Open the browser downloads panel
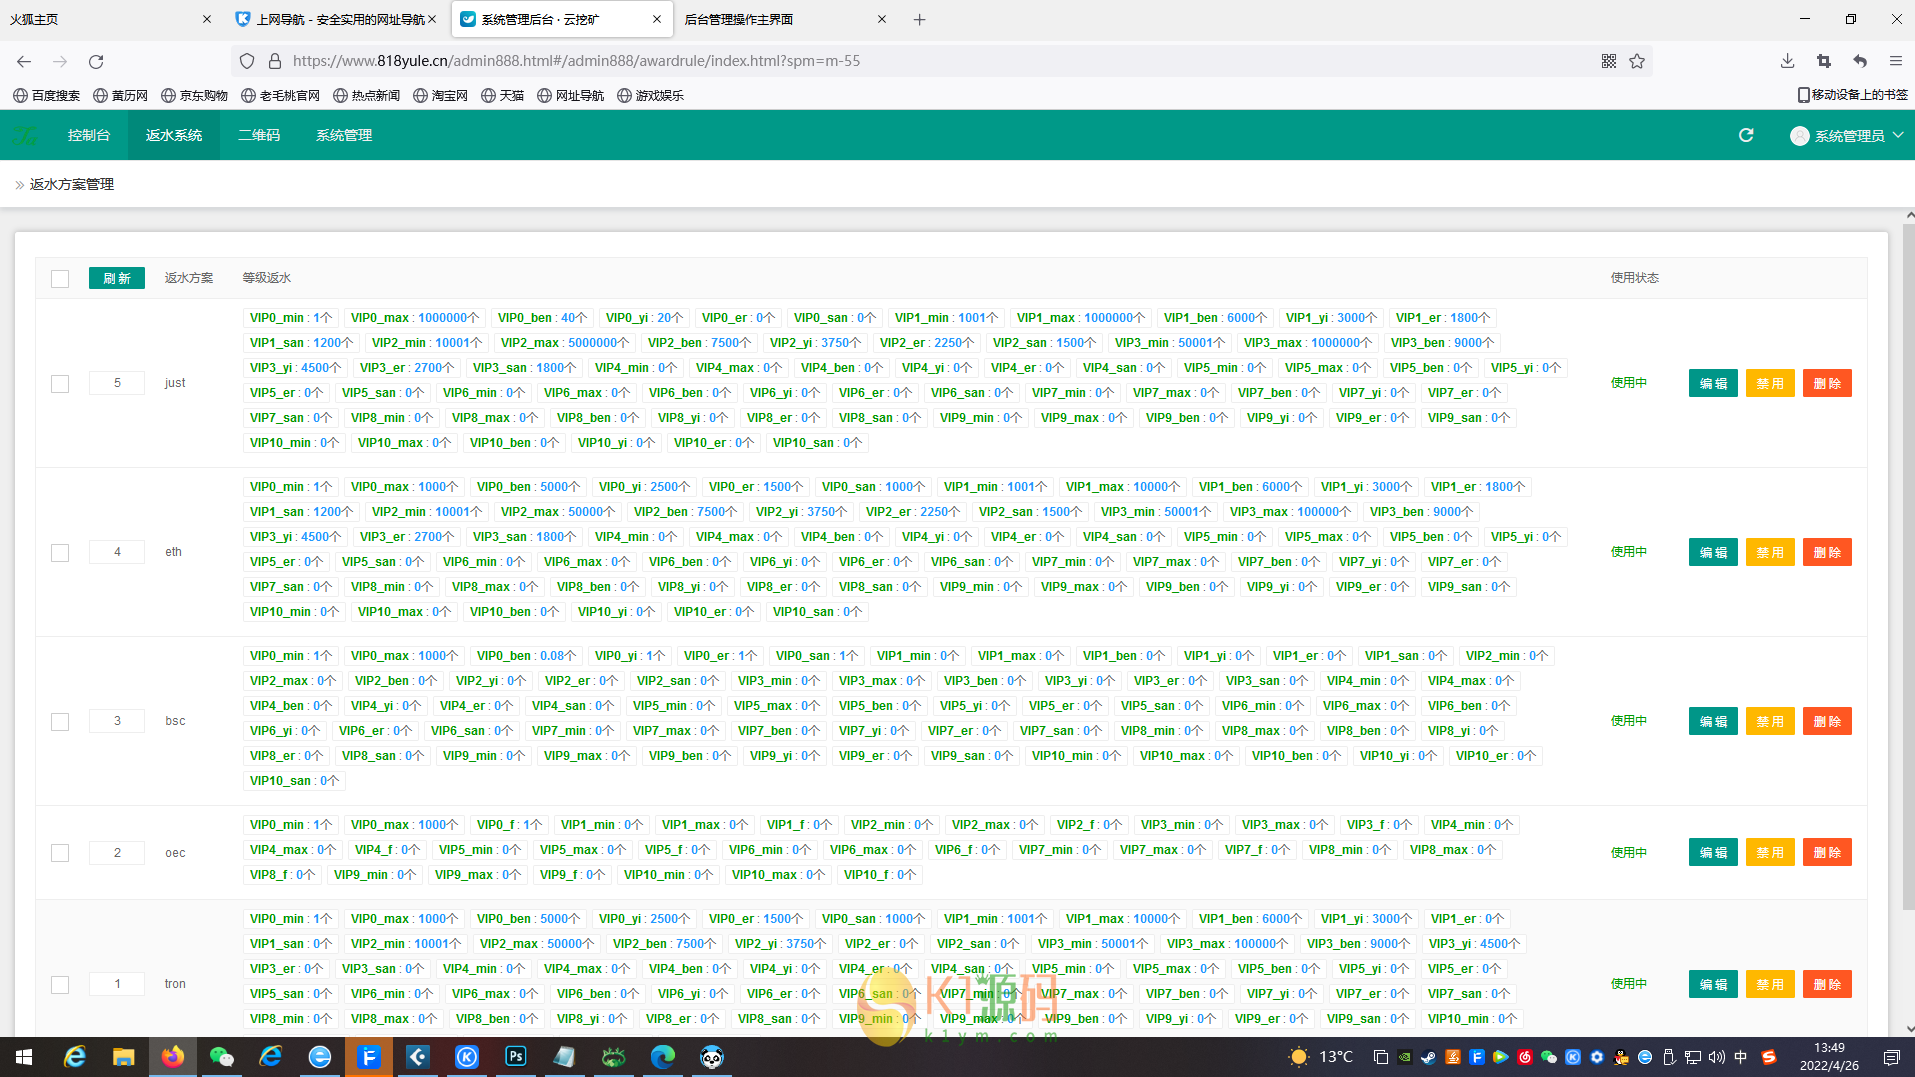The width and height of the screenshot is (1915, 1077). click(1788, 61)
